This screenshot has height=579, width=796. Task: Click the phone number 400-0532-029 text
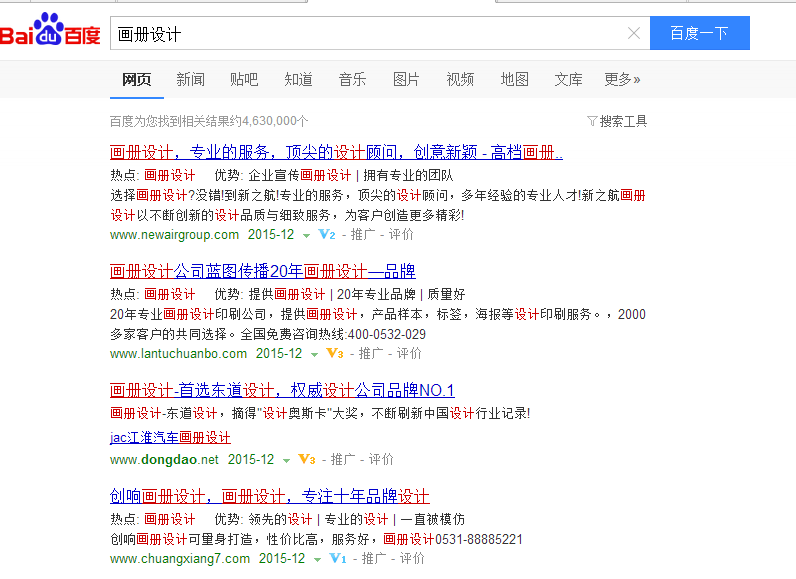386,334
